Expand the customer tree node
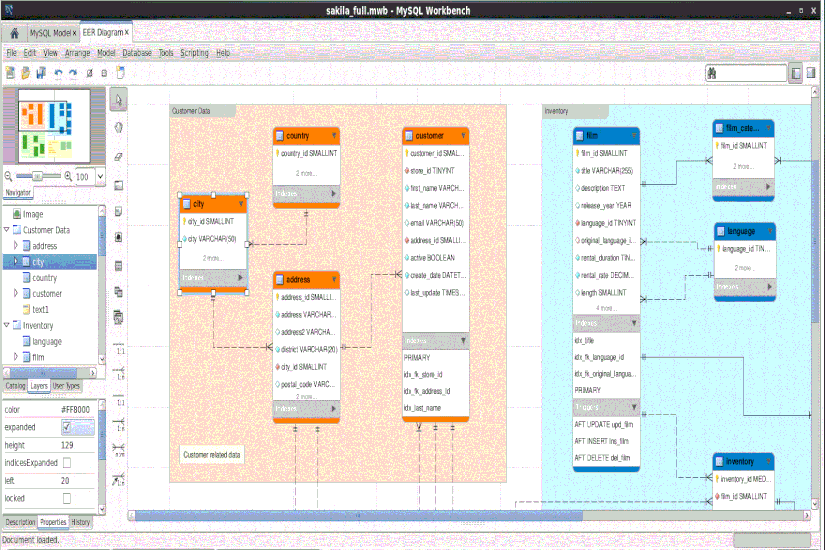This screenshot has width=825, height=550. tap(16, 293)
